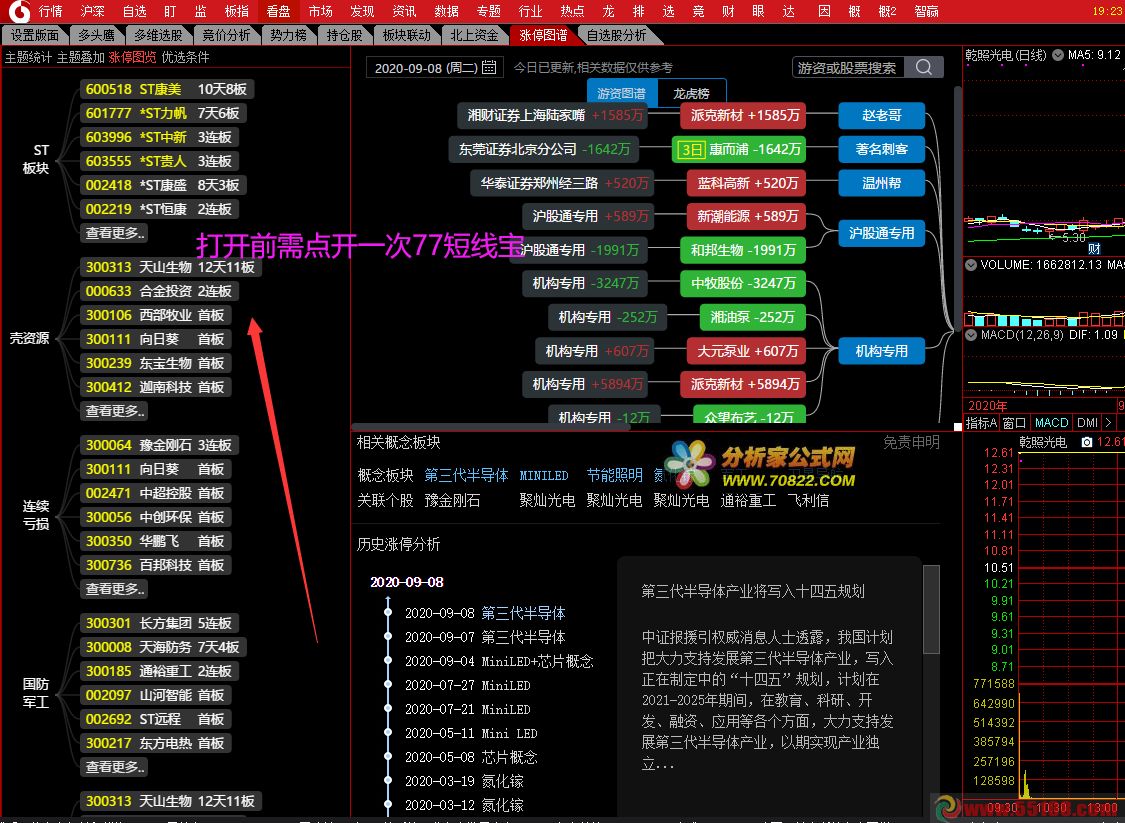Open the 板指 menu
Image resolution: width=1125 pixels, height=823 pixels.
point(237,11)
